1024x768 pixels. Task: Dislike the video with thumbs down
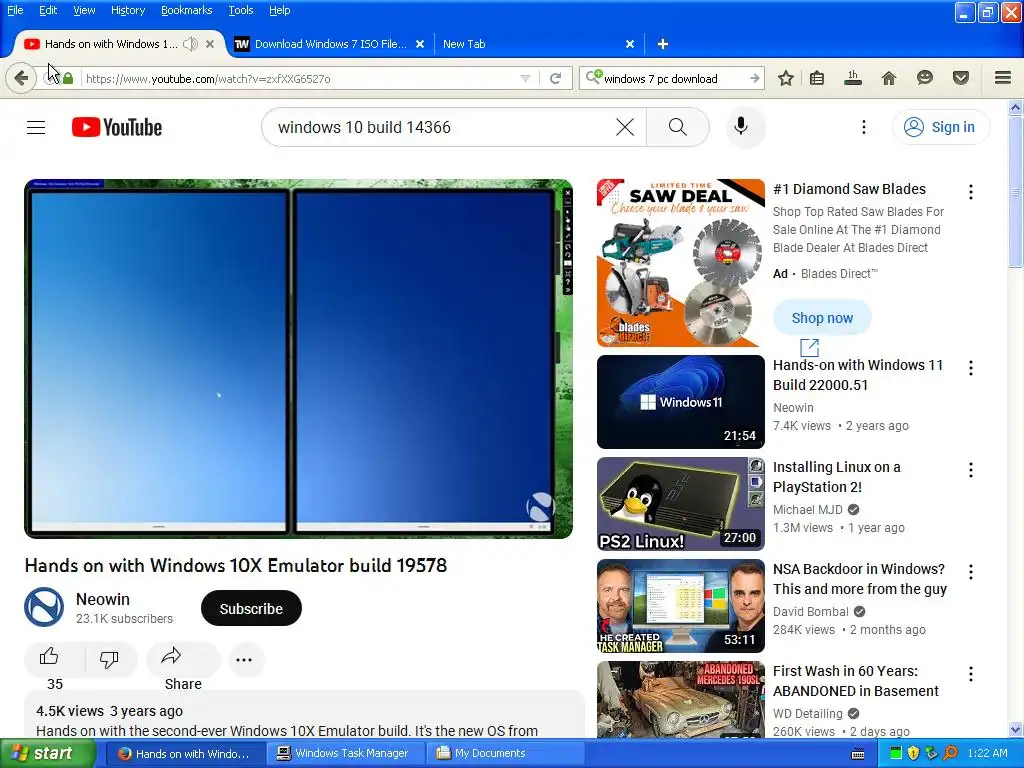[109, 659]
